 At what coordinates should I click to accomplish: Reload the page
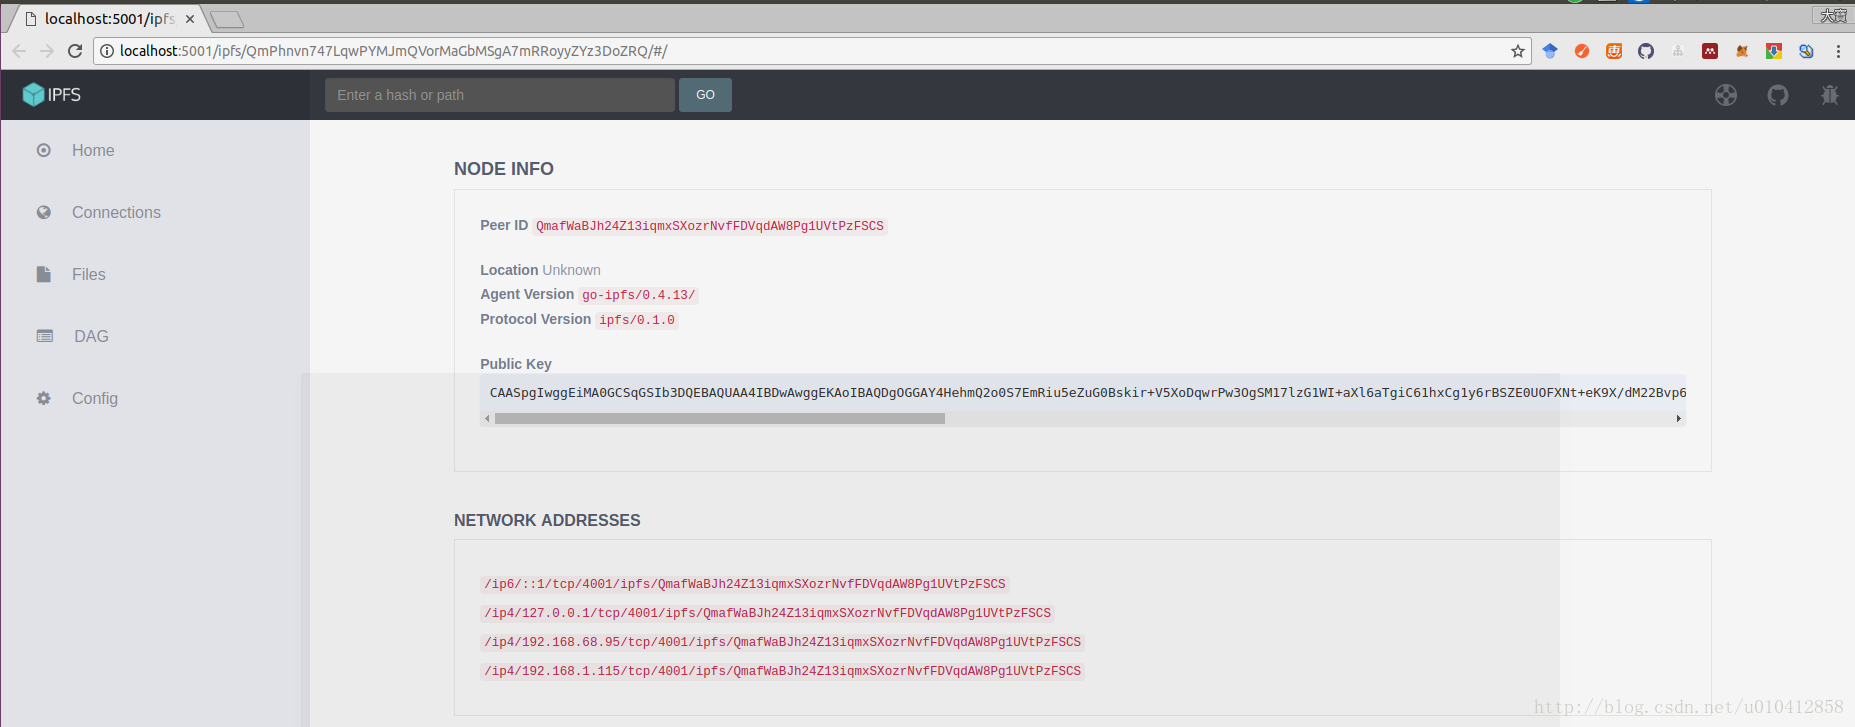(x=75, y=51)
